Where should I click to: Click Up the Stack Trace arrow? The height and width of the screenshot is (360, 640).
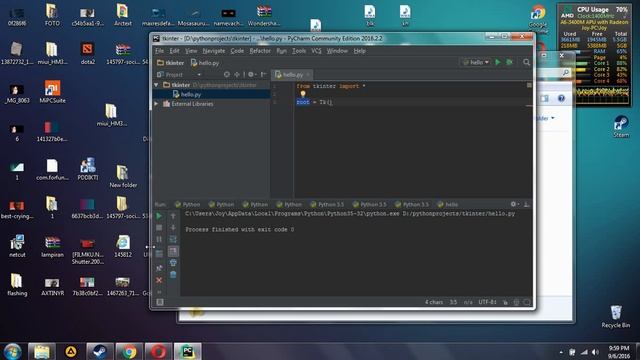coord(173,216)
